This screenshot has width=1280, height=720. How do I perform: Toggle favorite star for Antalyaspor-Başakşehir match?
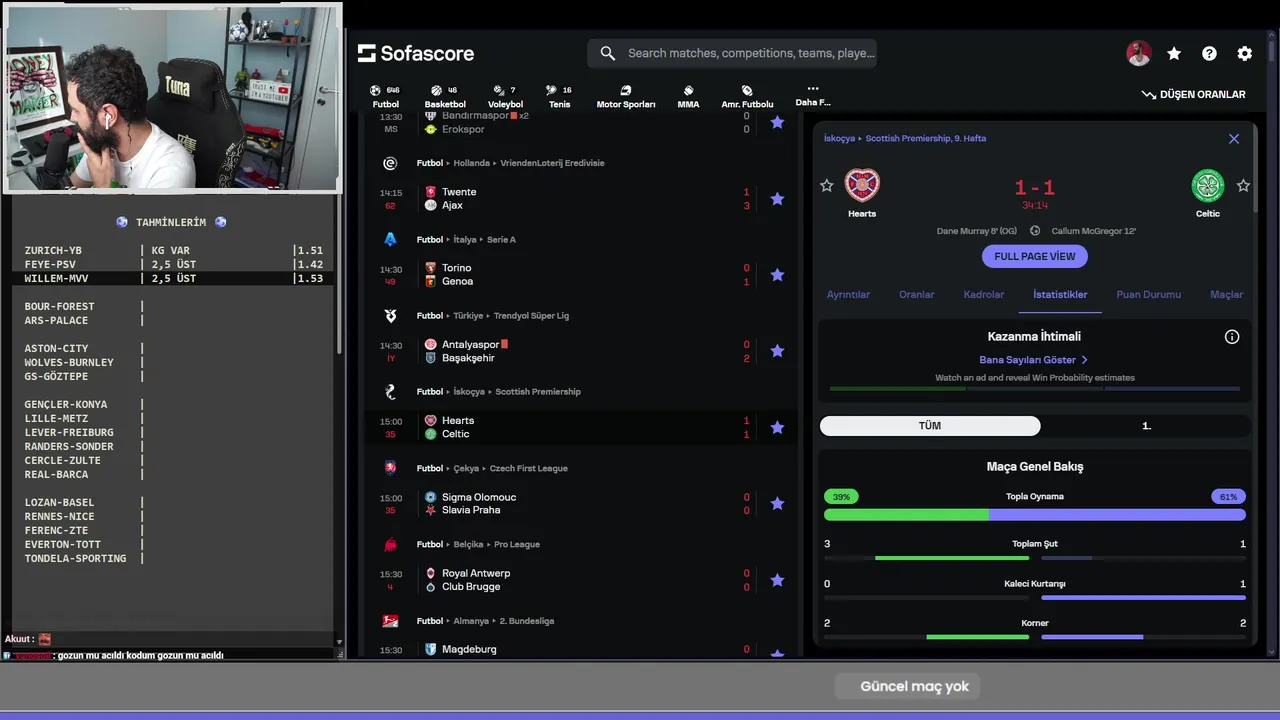tap(777, 351)
